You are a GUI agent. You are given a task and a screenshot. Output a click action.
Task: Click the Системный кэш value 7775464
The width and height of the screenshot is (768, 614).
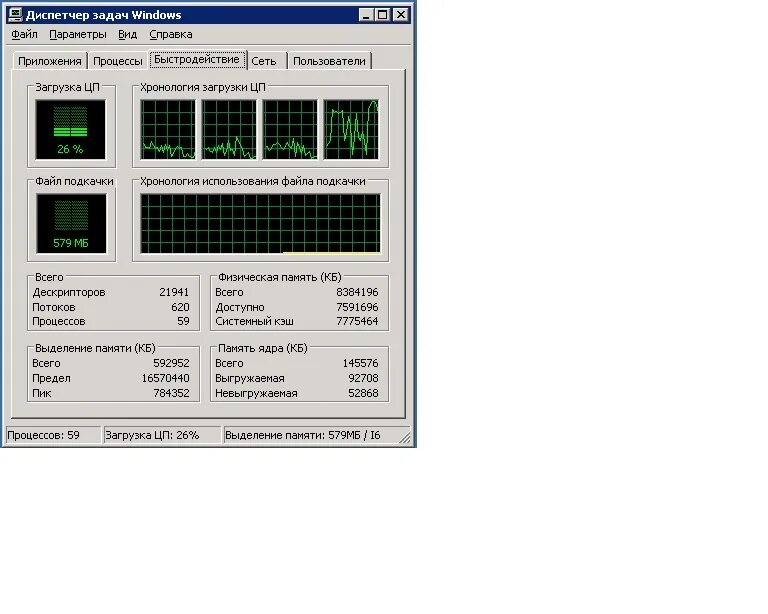357,321
